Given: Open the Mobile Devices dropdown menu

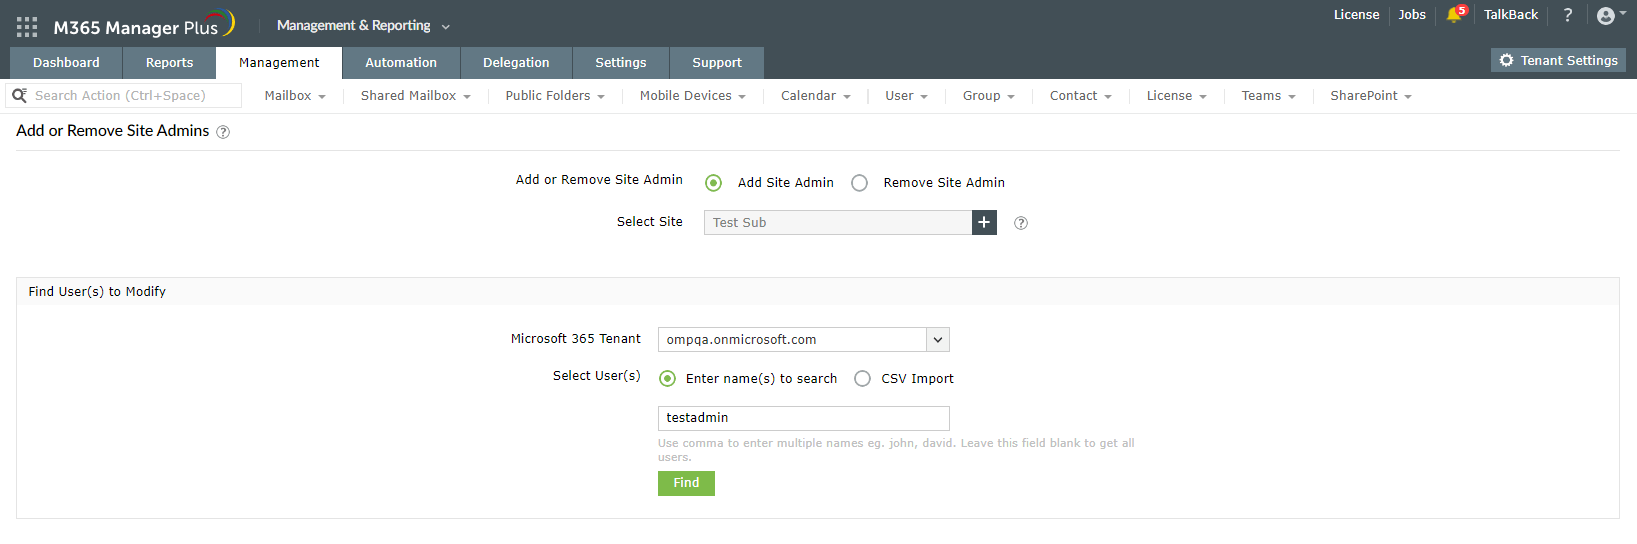Looking at the screenshot, I should click(693, 96).
